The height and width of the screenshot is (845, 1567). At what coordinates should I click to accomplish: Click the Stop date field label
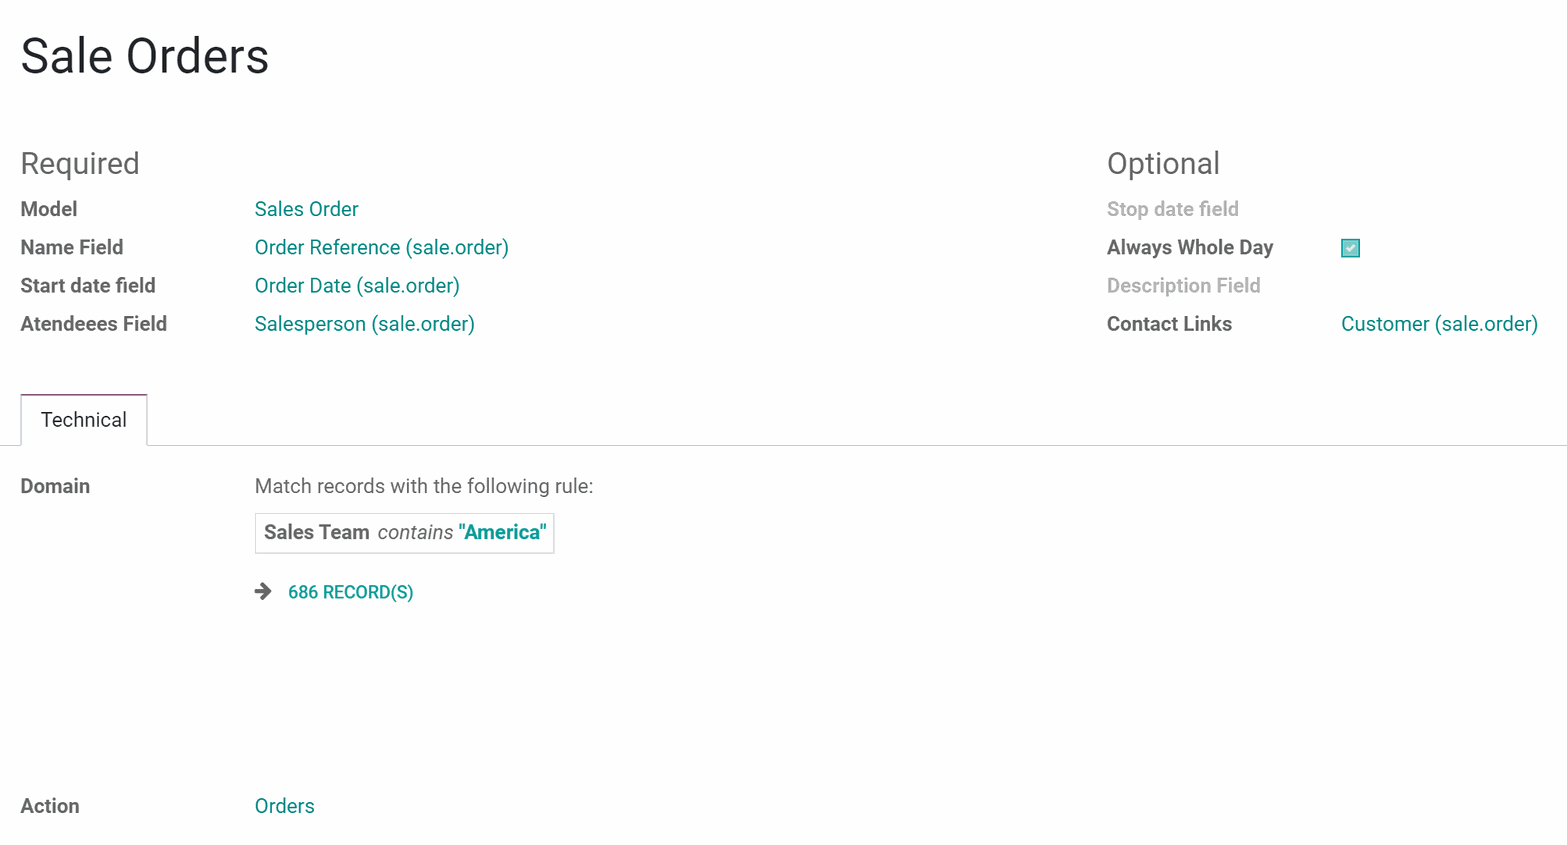[1172, 209]
